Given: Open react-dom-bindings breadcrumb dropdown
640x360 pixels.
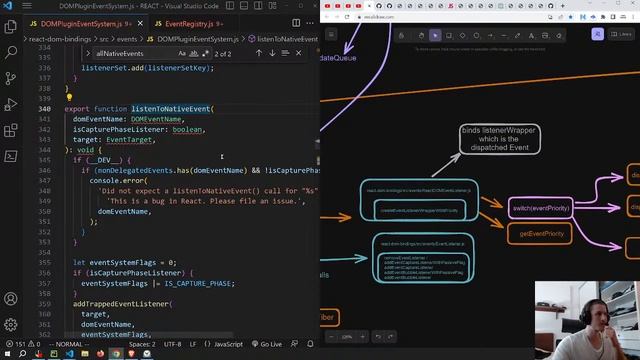Looking at the screenshot, I should (60, 39).
